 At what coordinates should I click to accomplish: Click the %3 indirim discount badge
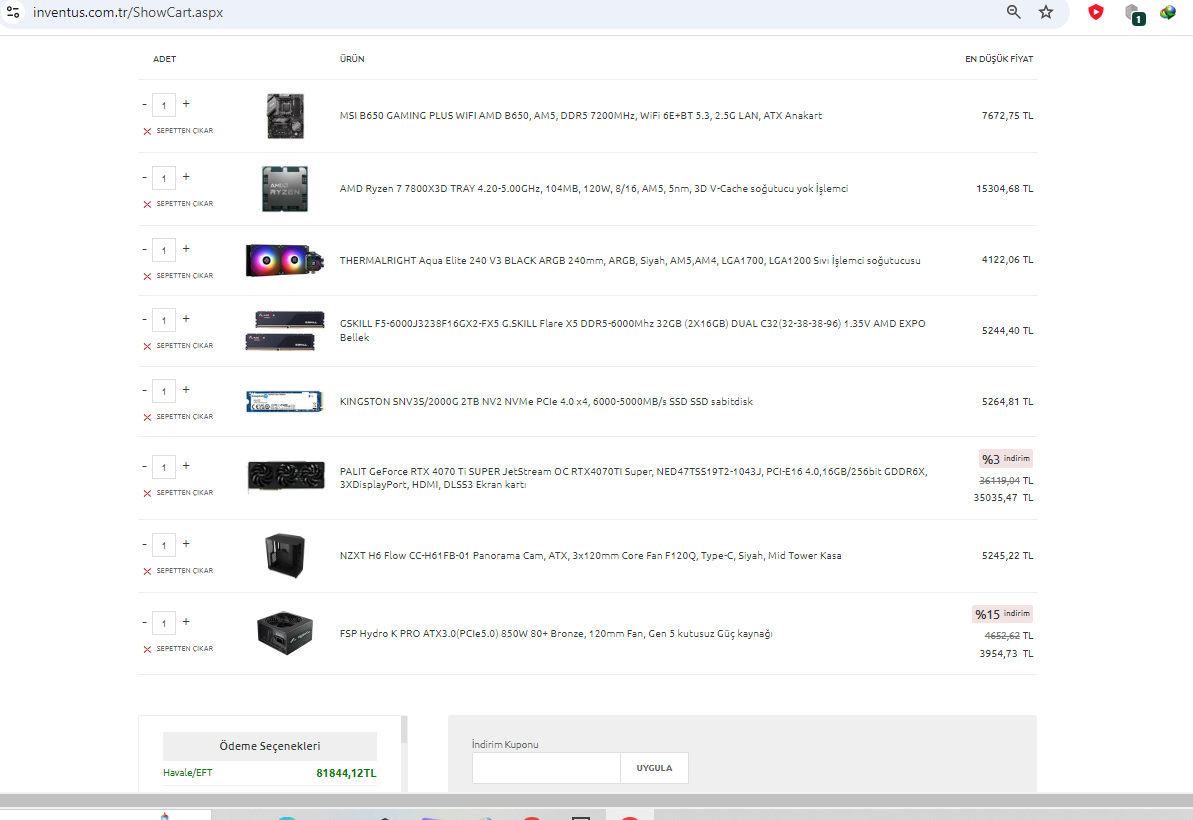1006,459
